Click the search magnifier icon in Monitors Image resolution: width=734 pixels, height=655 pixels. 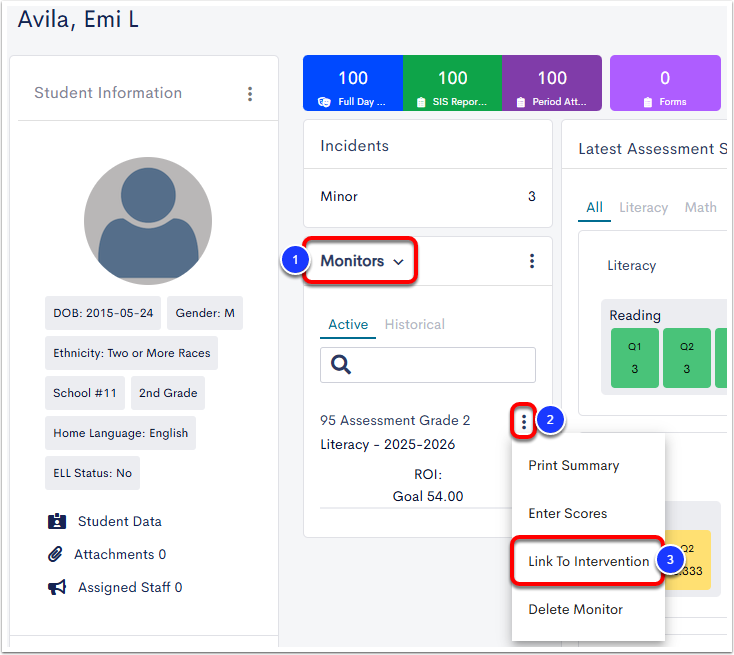click(x=341, y=364)
